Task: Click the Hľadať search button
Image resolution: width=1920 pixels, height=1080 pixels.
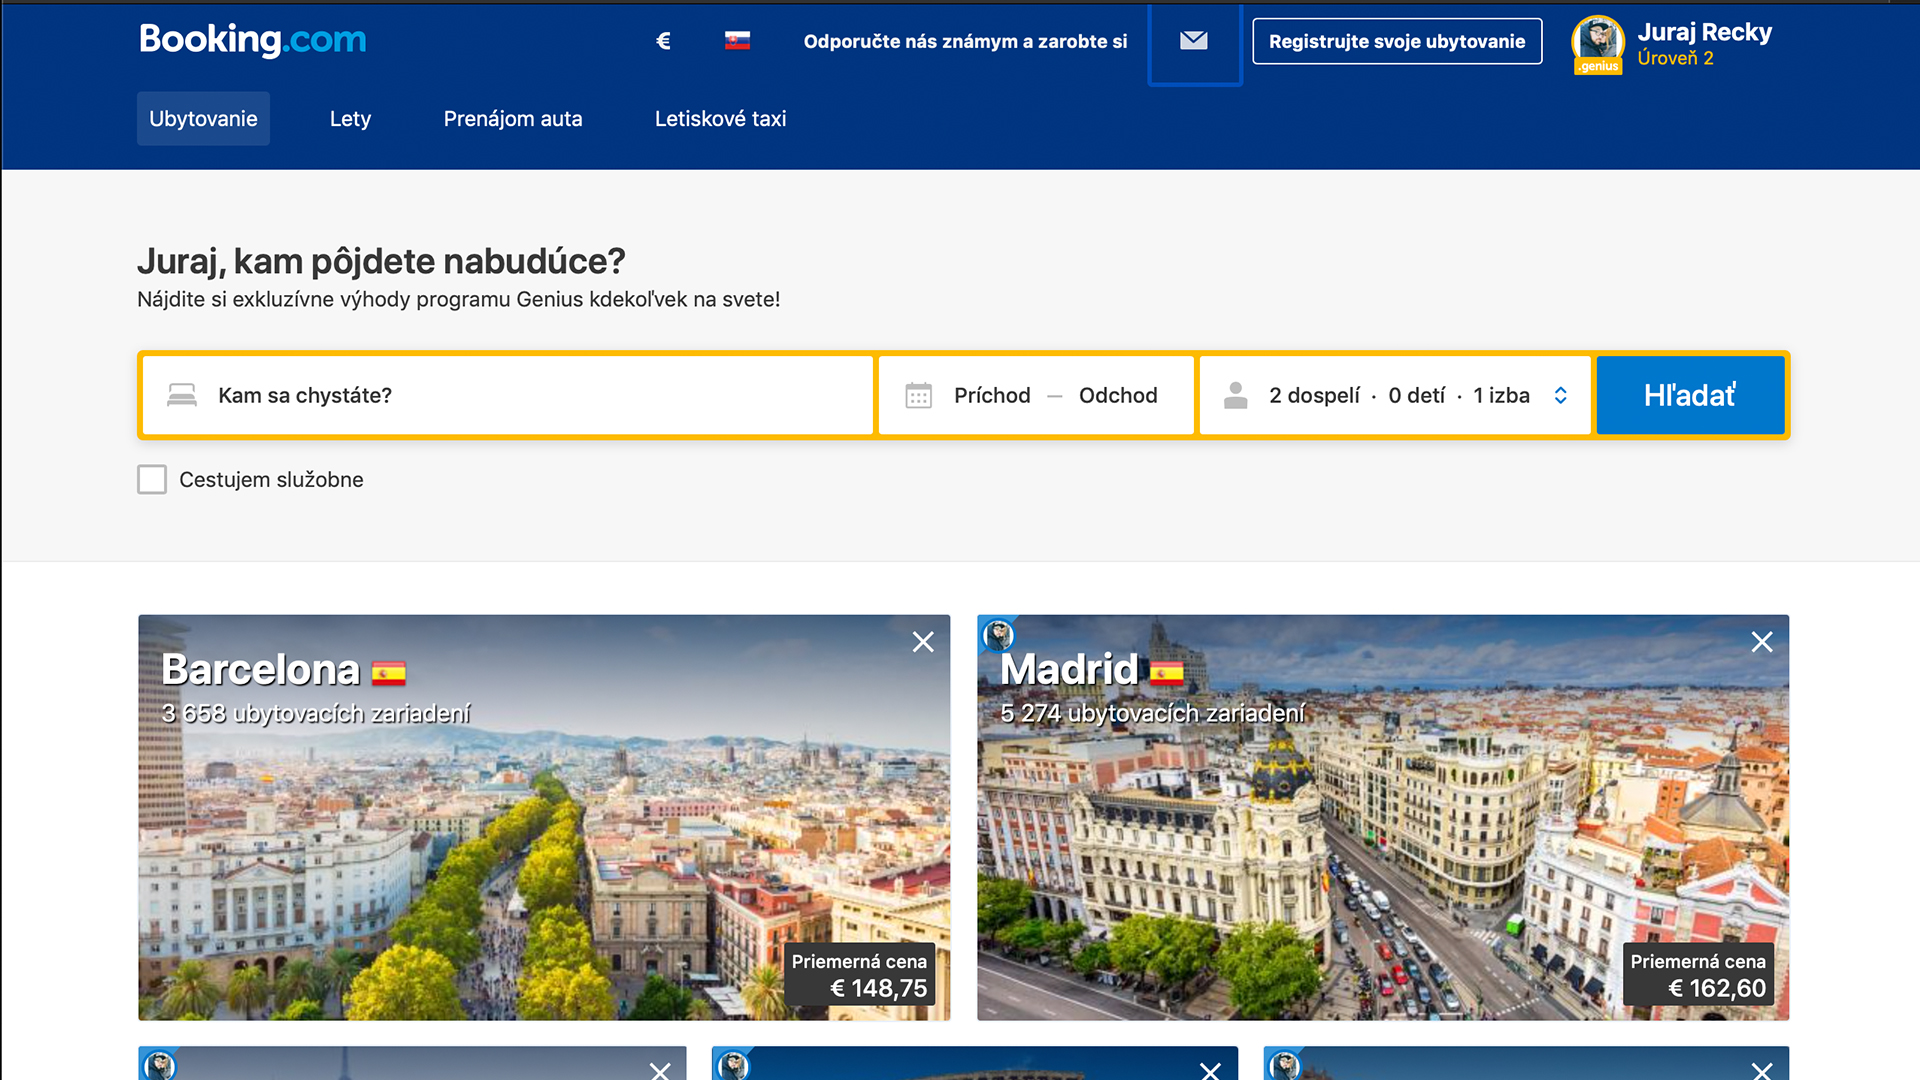Action: point(1690,395)
